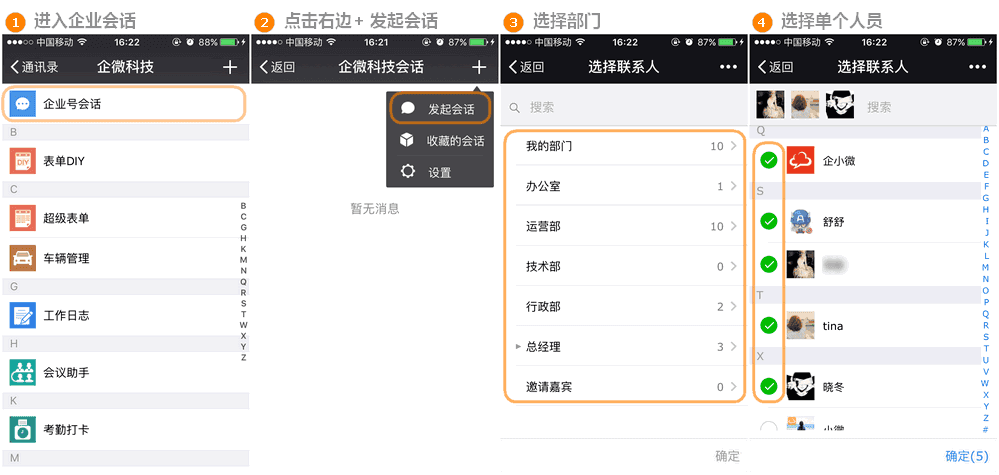Expand 行政部 department chevron

733,307
